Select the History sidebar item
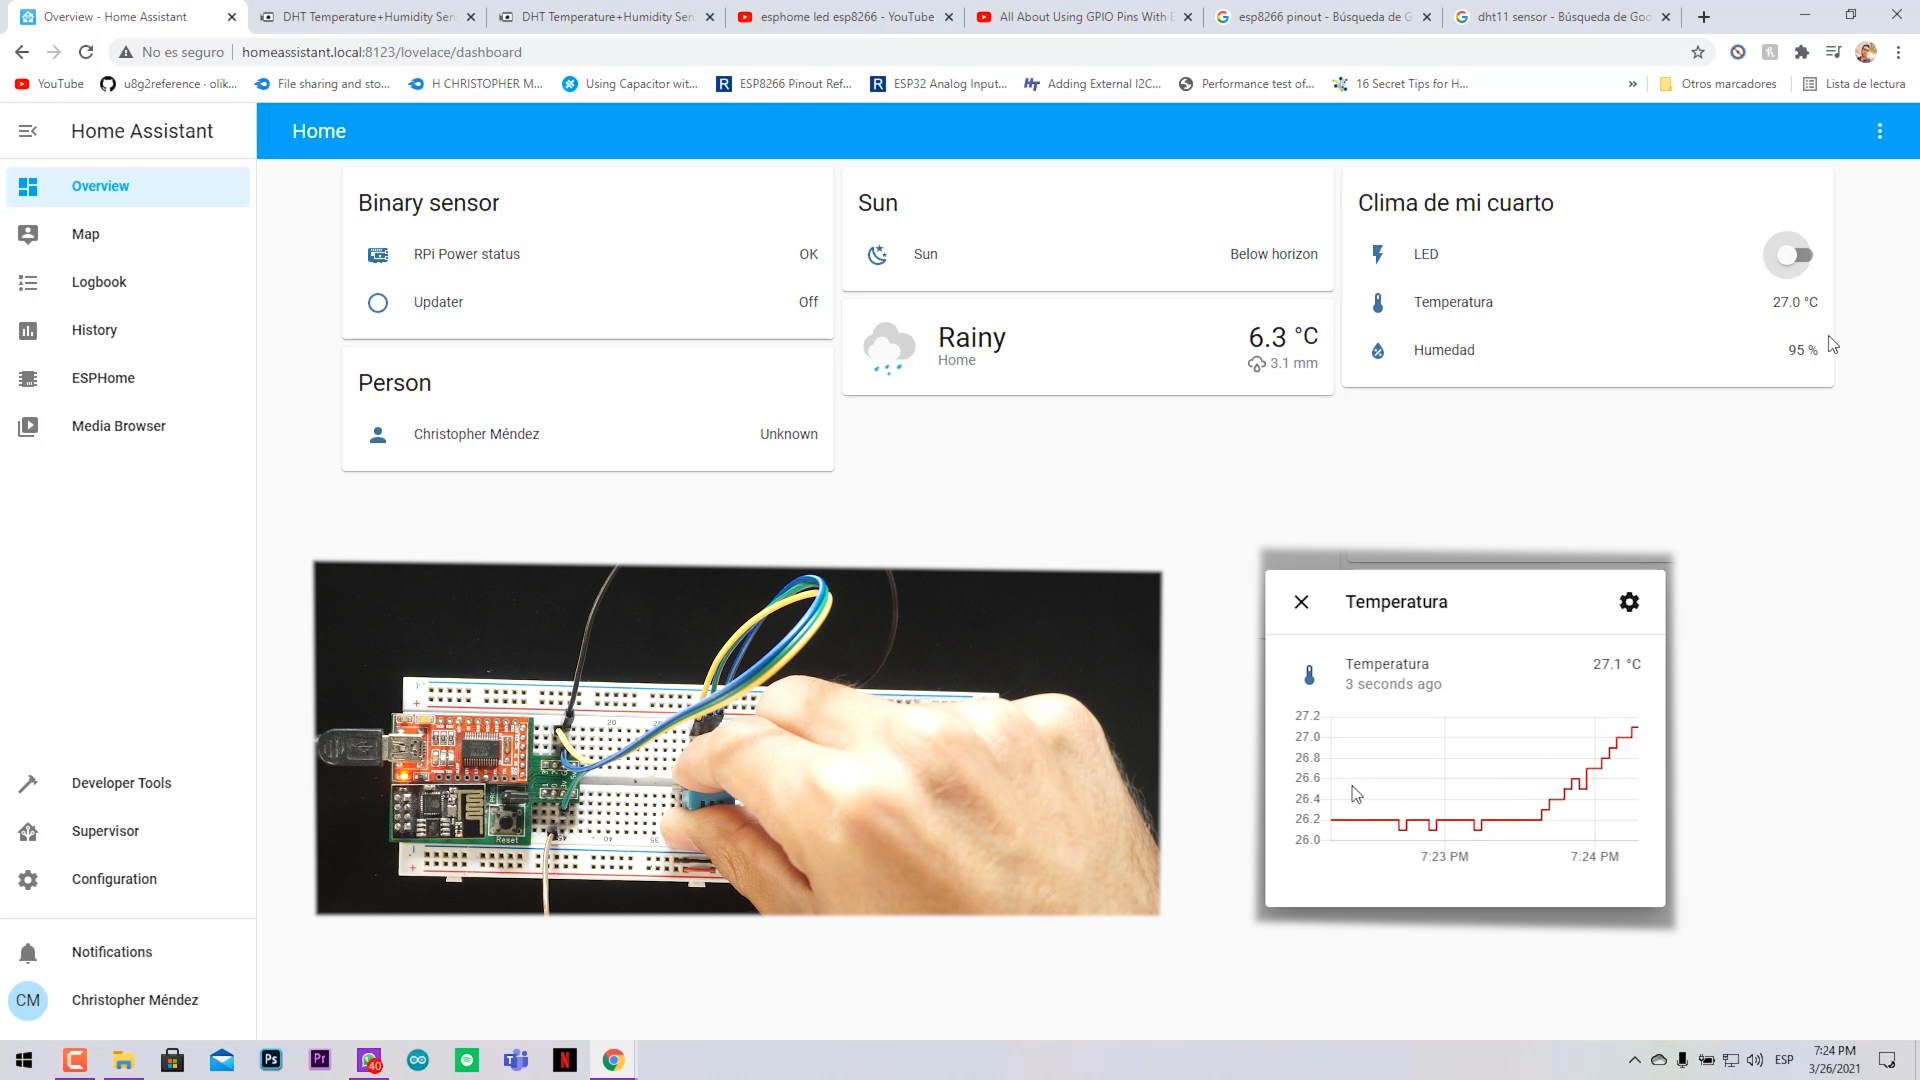The width and height of the screenshot is (1920, 1080). (94, 330)
